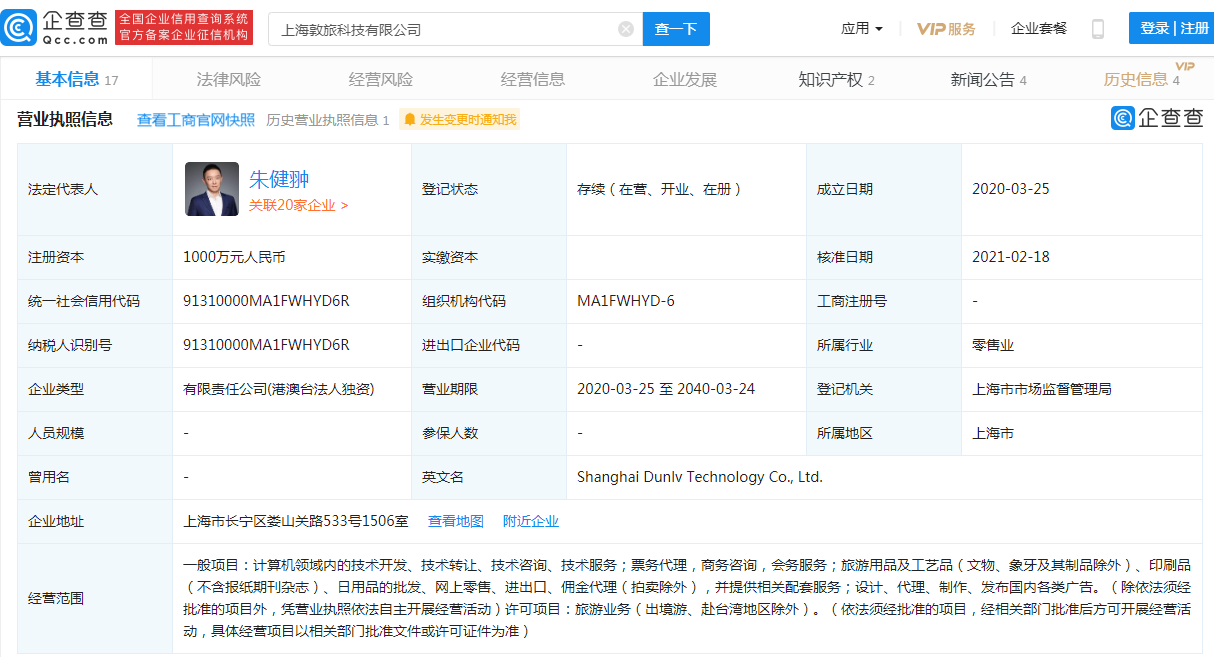The image size is (1214, 657).
Task: Switch to 知识产权 tab
Action: tap(837, 79)
